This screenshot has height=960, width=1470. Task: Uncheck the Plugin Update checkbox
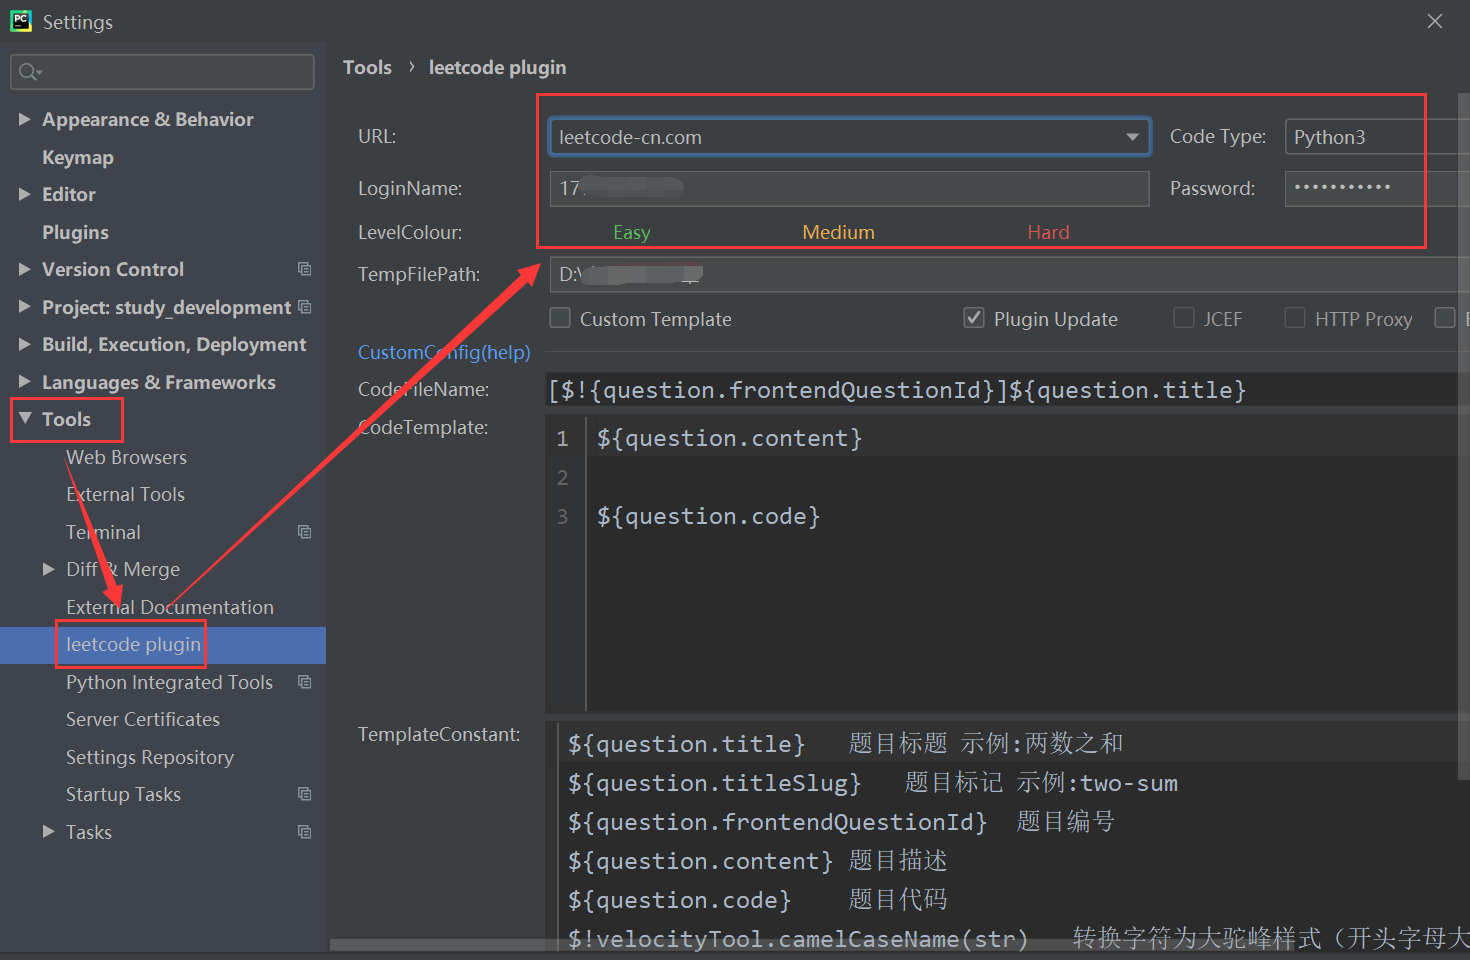974,318
